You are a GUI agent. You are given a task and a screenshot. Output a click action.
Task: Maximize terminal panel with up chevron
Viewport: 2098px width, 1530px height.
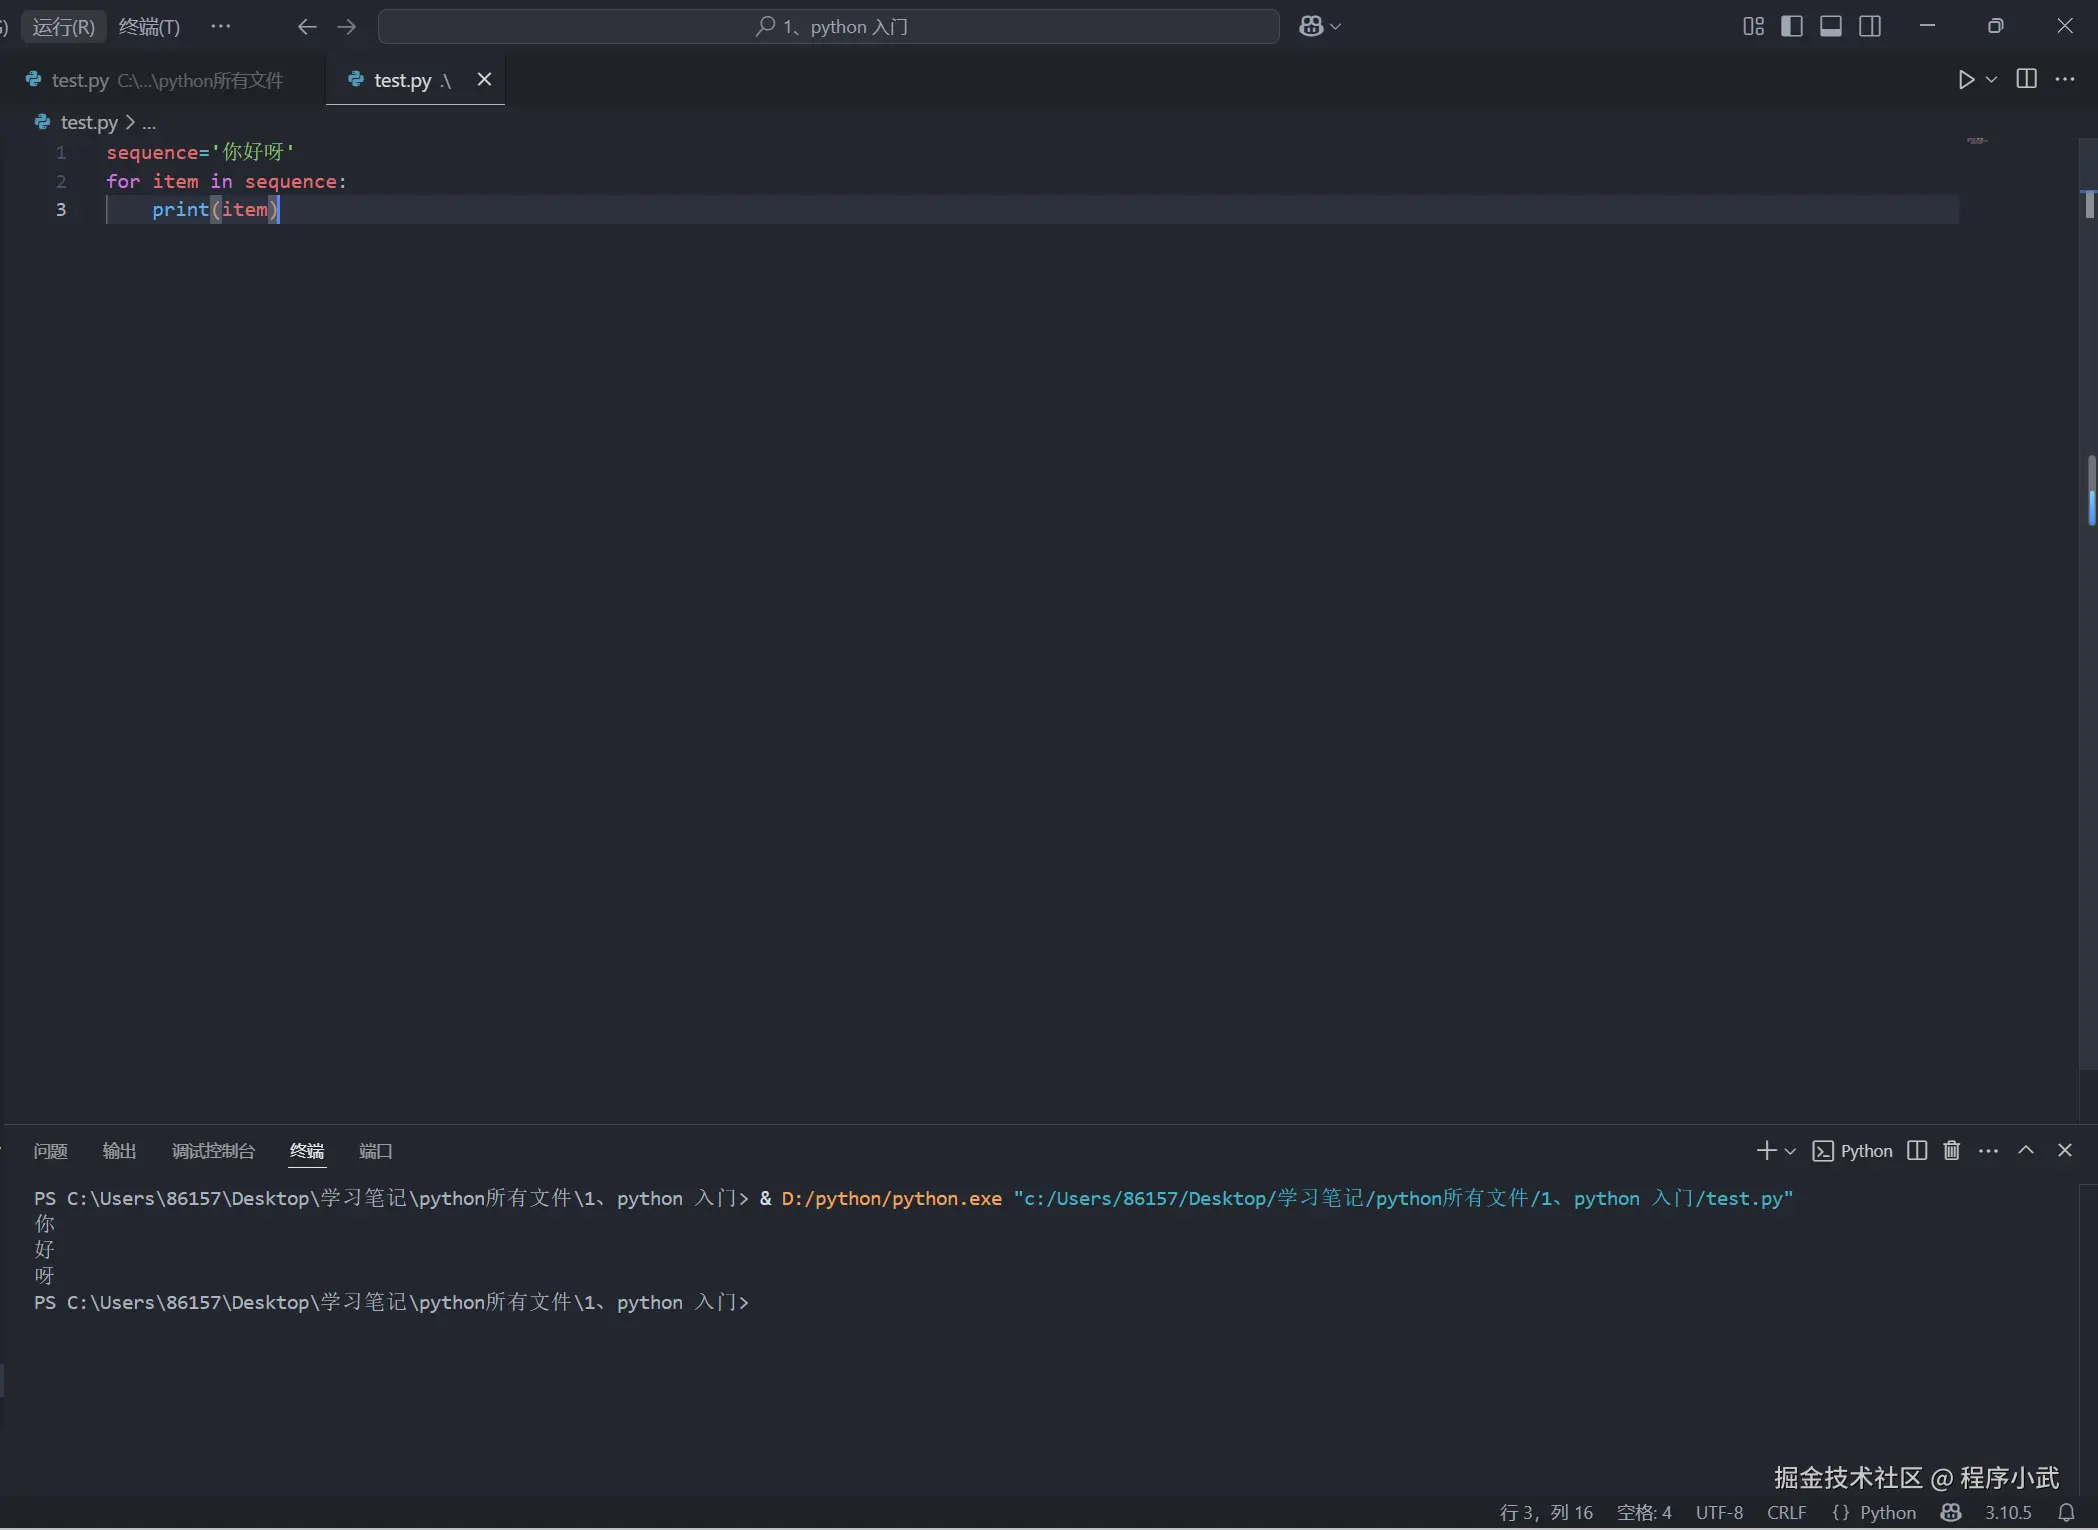pyautogui.click(x=2025, y=1151)
